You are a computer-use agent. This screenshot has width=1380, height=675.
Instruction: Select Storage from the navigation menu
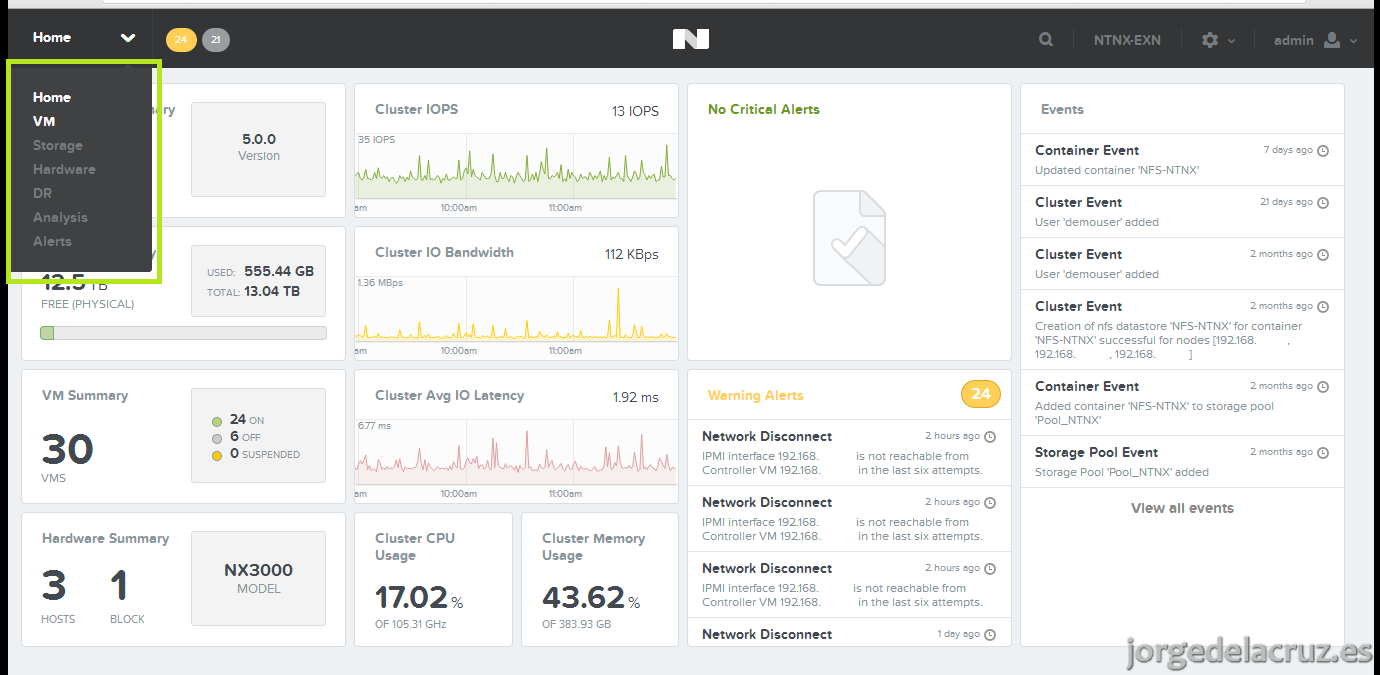point(58,145)
